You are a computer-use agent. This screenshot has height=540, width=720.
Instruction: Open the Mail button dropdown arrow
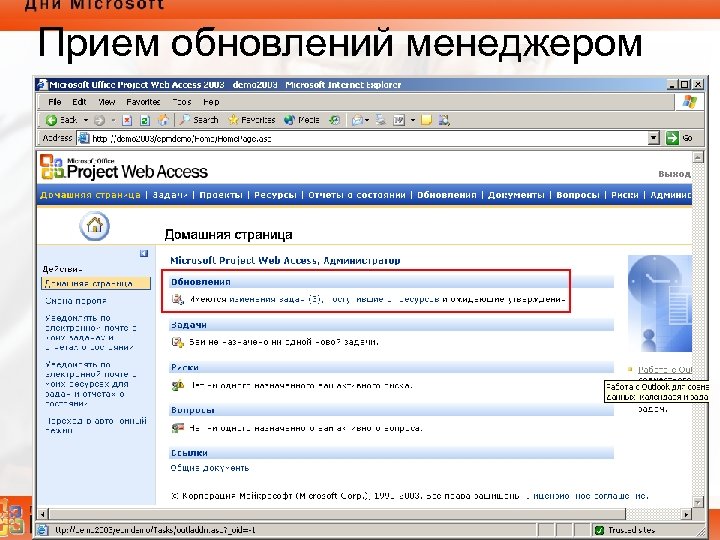click(367, 120)
